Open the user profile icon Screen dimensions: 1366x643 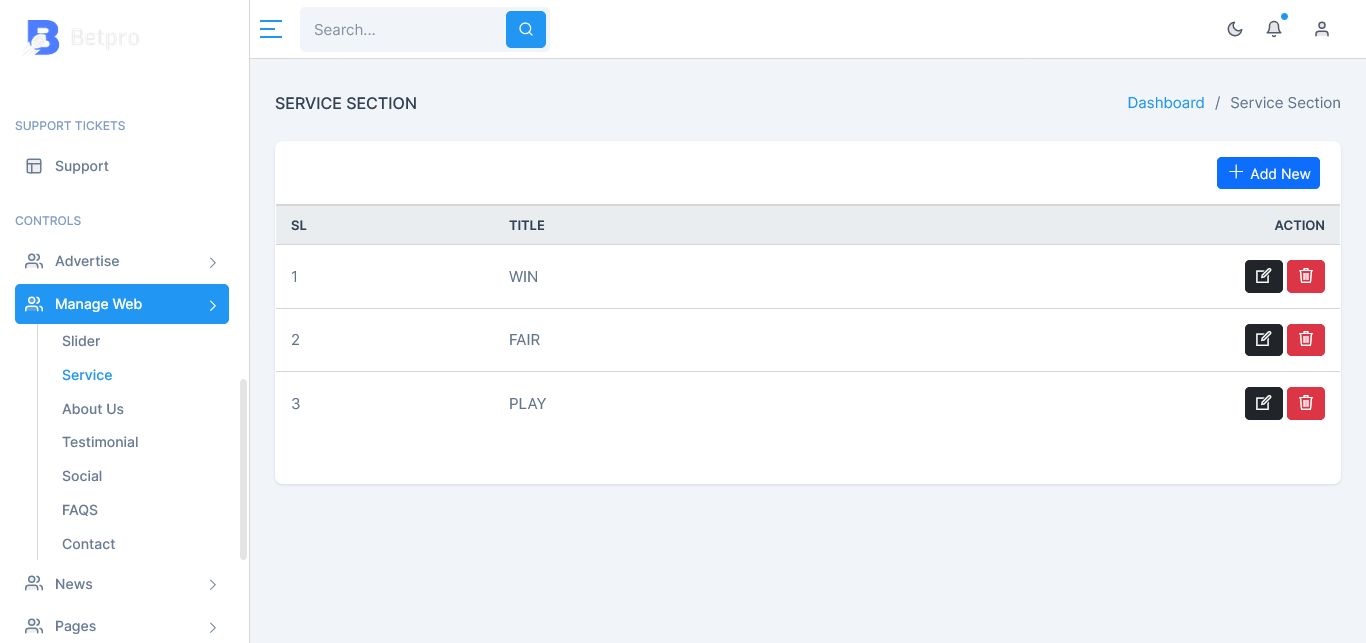(1322, 29)
